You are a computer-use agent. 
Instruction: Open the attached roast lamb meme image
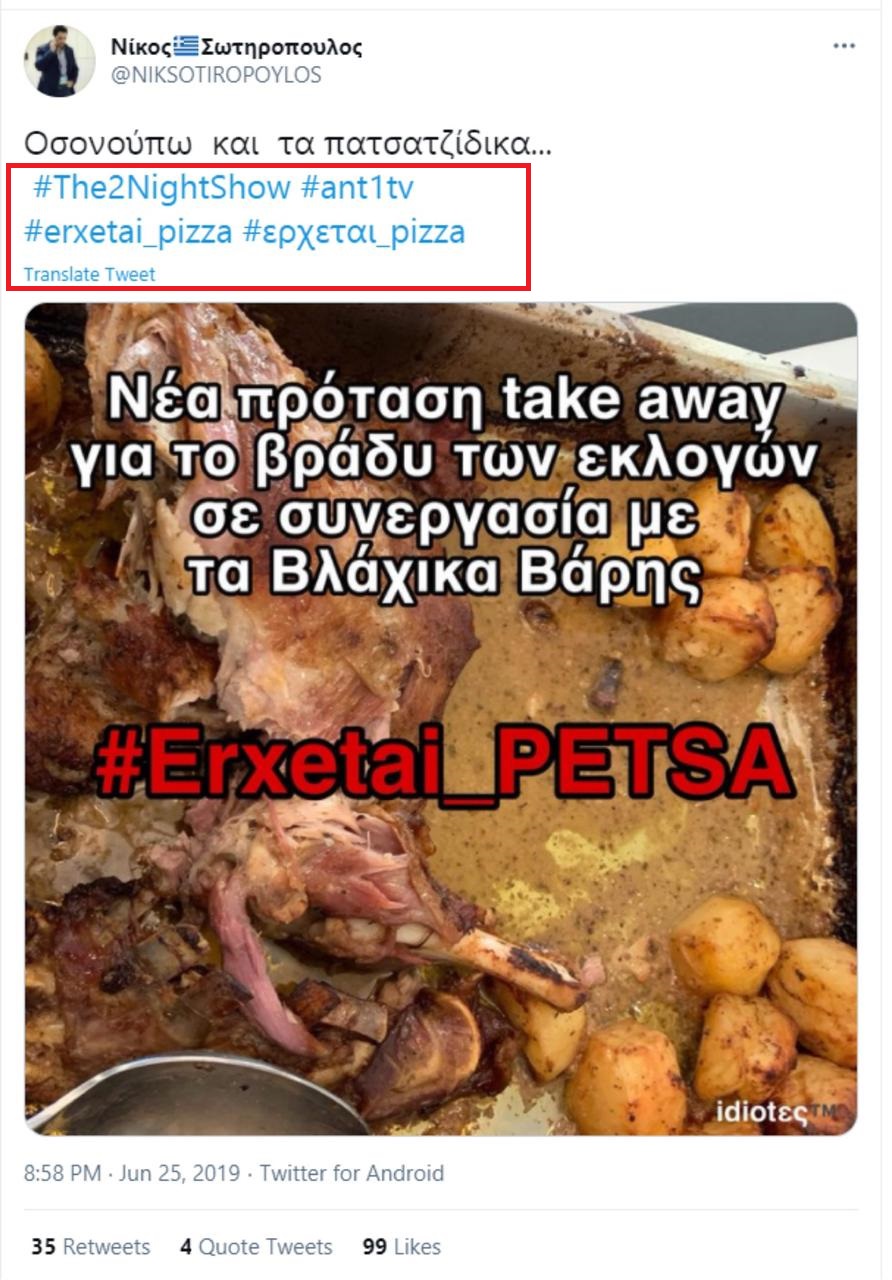[x=441, y=719]
